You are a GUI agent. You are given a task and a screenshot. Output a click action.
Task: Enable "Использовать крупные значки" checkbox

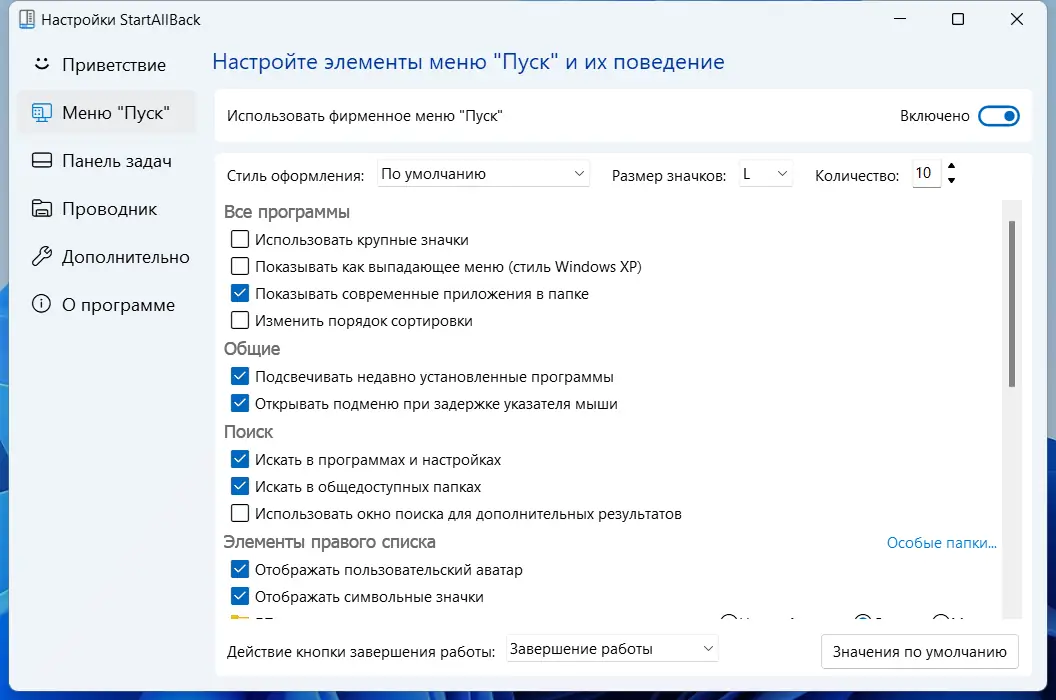tap(238, 239)
